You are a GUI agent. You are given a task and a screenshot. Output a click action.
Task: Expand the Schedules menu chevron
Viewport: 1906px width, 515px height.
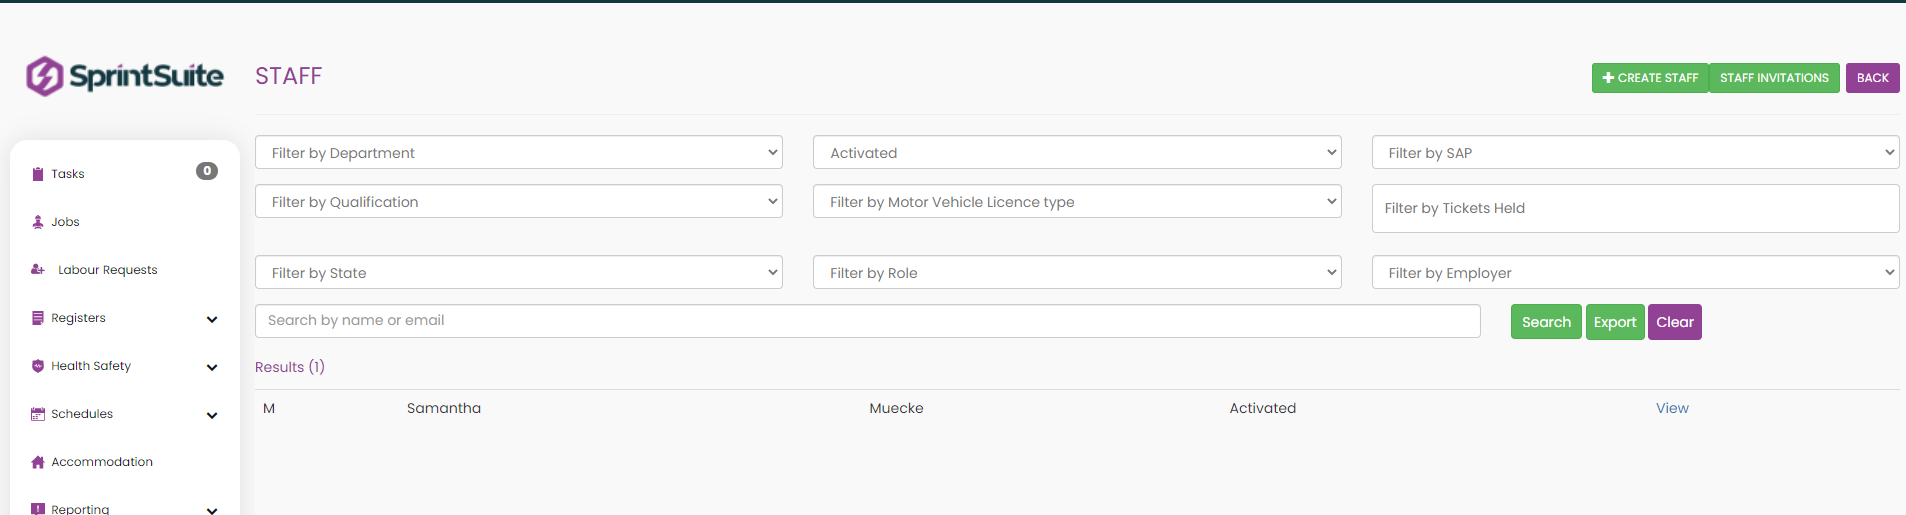[x=212, y=416]
